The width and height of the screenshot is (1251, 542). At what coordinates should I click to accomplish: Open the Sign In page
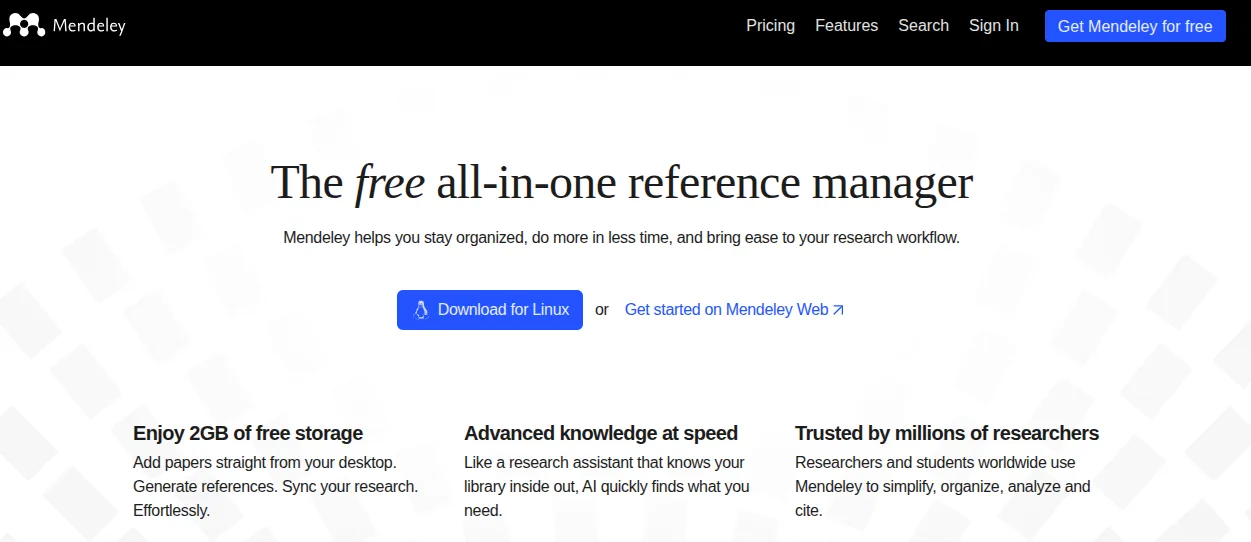(993, 26)
